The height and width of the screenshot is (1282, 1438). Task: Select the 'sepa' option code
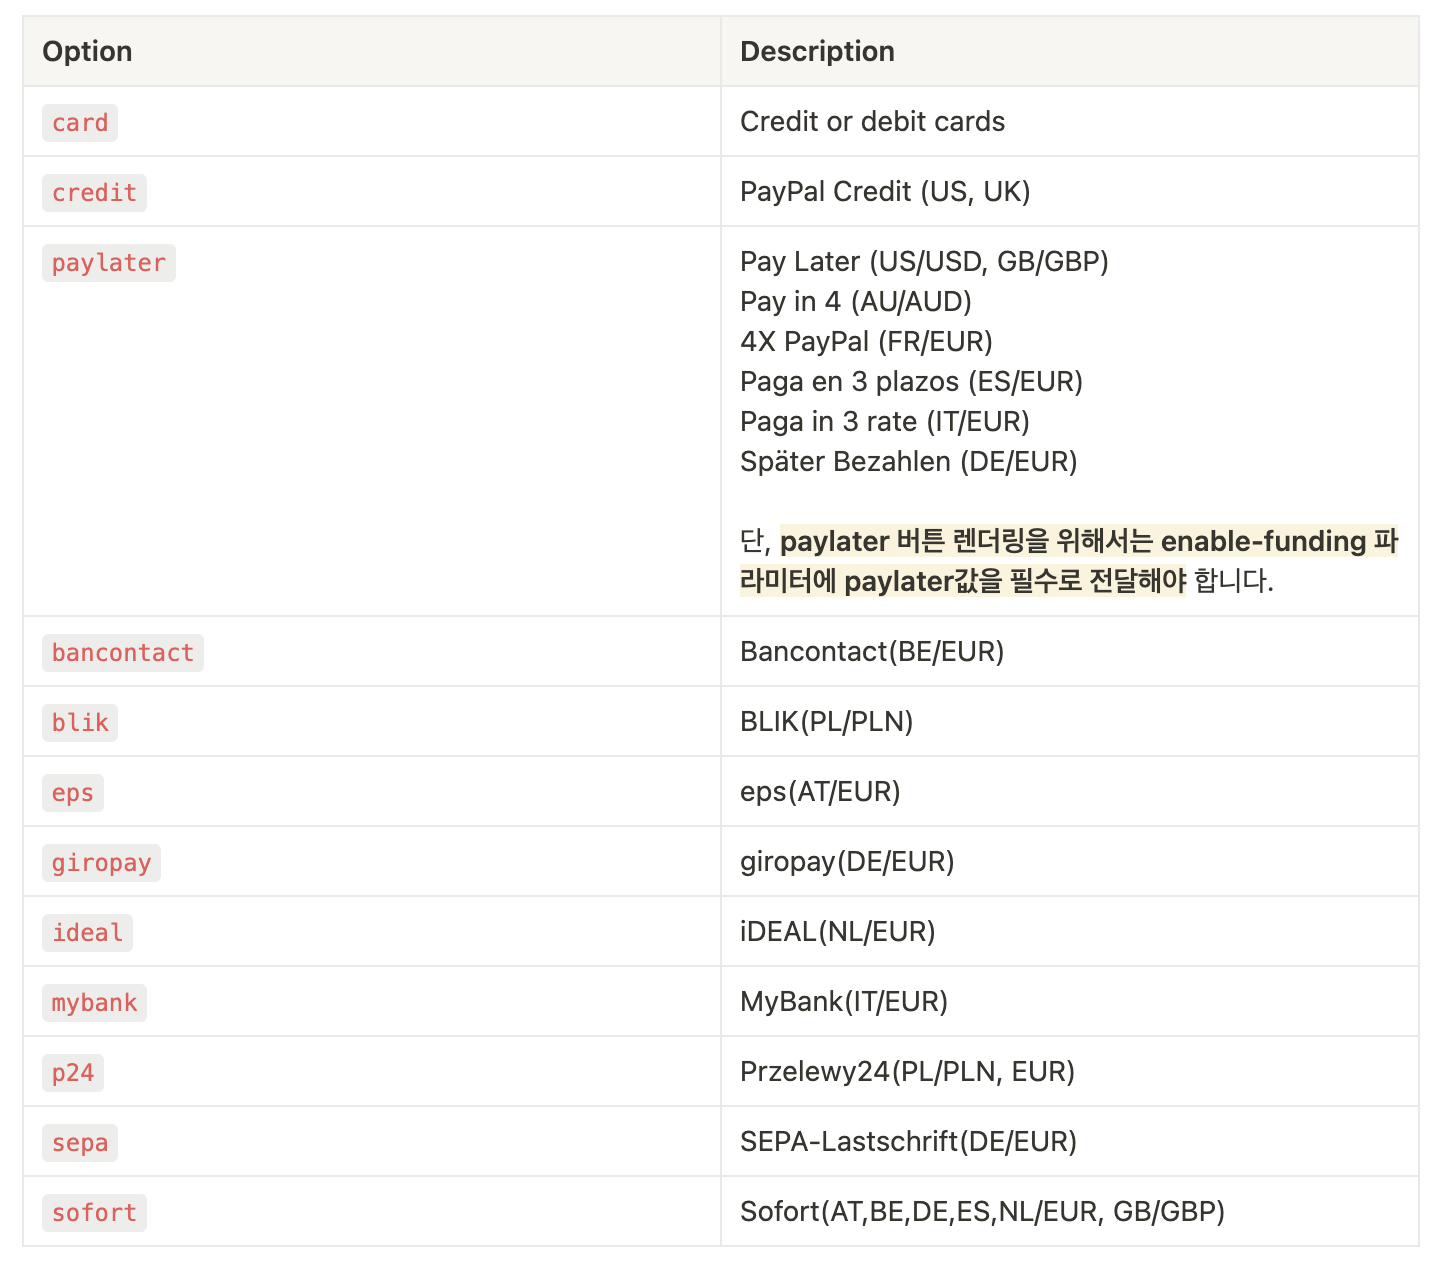tap(80, 1142)
